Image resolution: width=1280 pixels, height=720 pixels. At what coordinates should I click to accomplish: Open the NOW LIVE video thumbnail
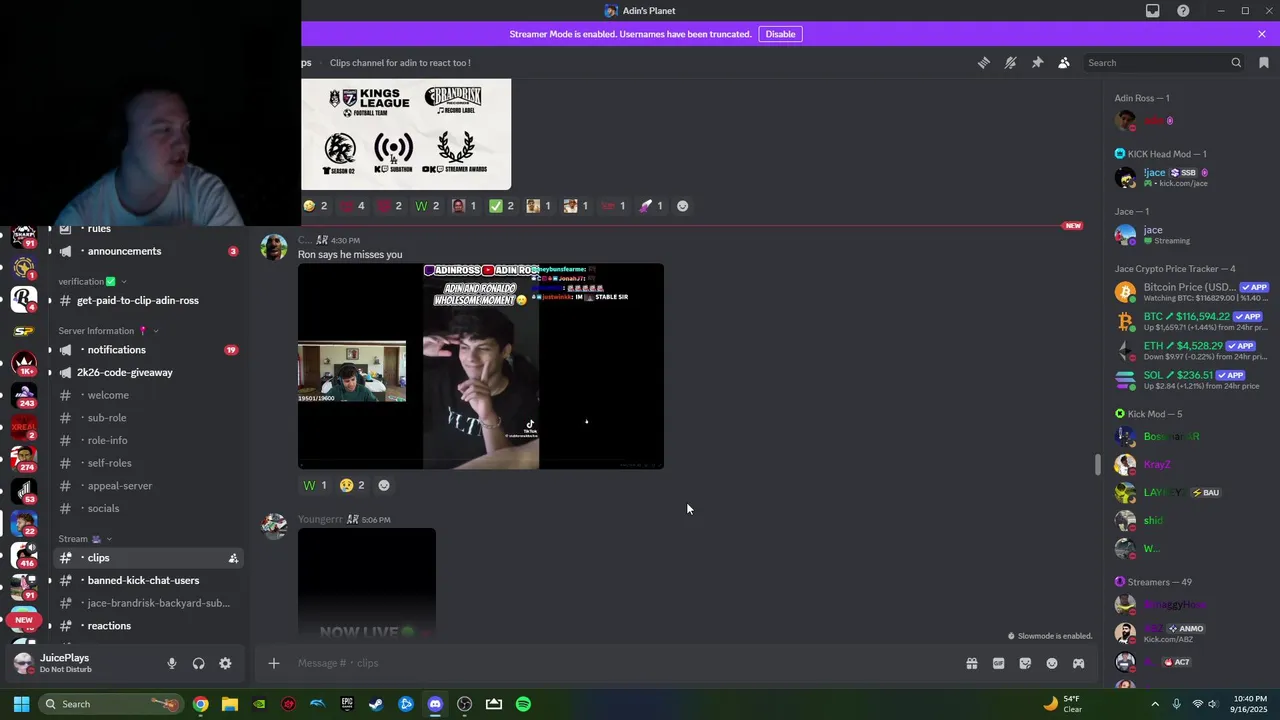(367, 582)
